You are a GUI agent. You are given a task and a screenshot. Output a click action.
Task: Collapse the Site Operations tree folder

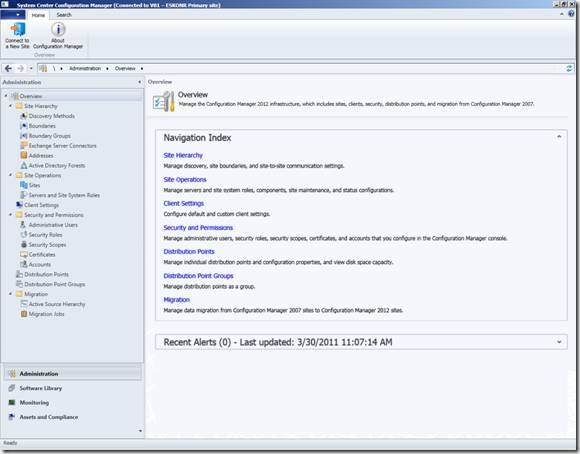(10, 175)
